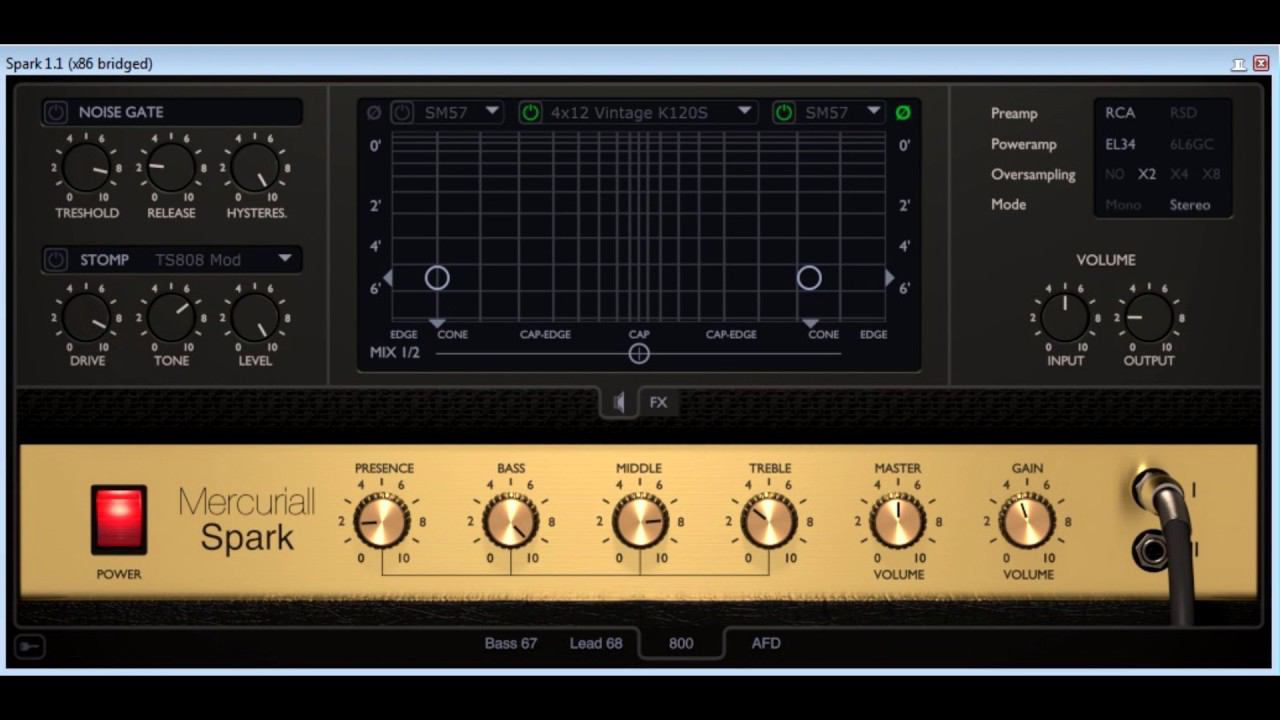The image size is (1280, 720).
Task: Select the right microphone position circle
Action: point(809,278)
